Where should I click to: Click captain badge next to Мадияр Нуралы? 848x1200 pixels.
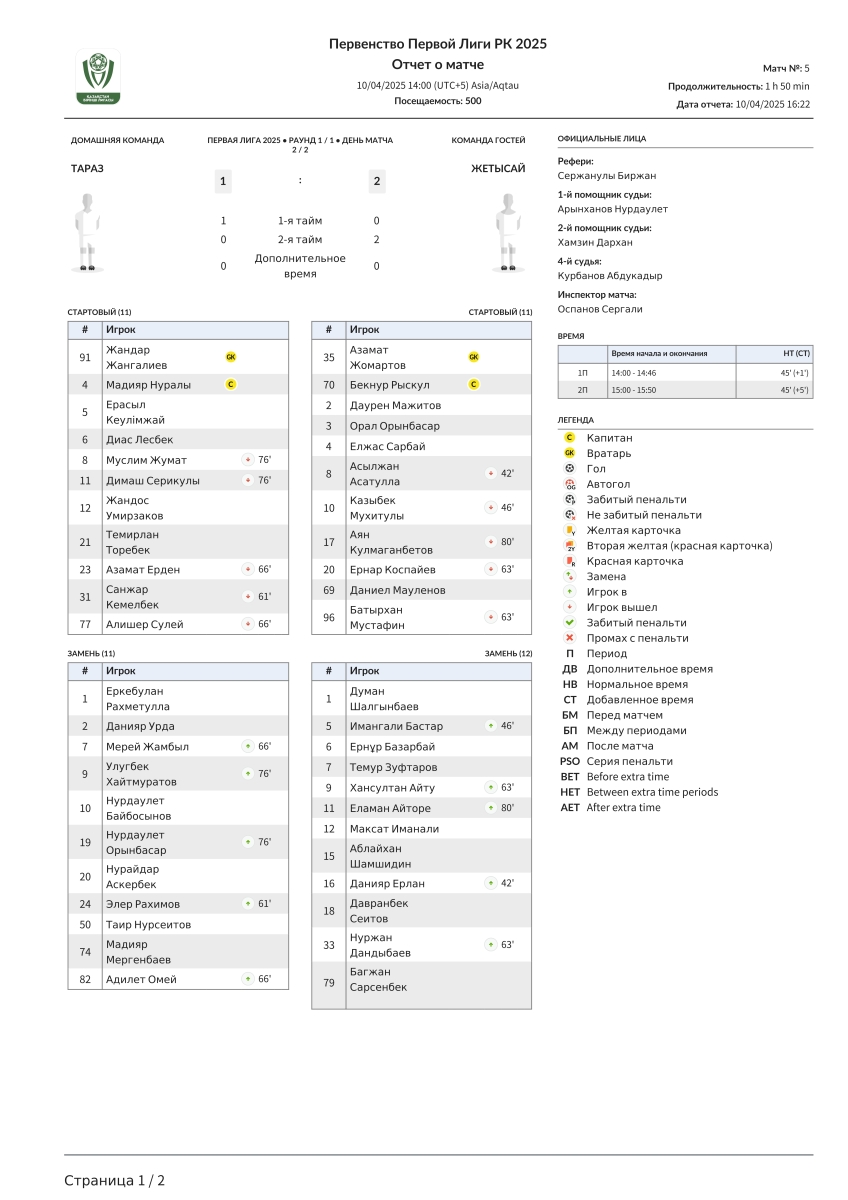coord(231,384)
